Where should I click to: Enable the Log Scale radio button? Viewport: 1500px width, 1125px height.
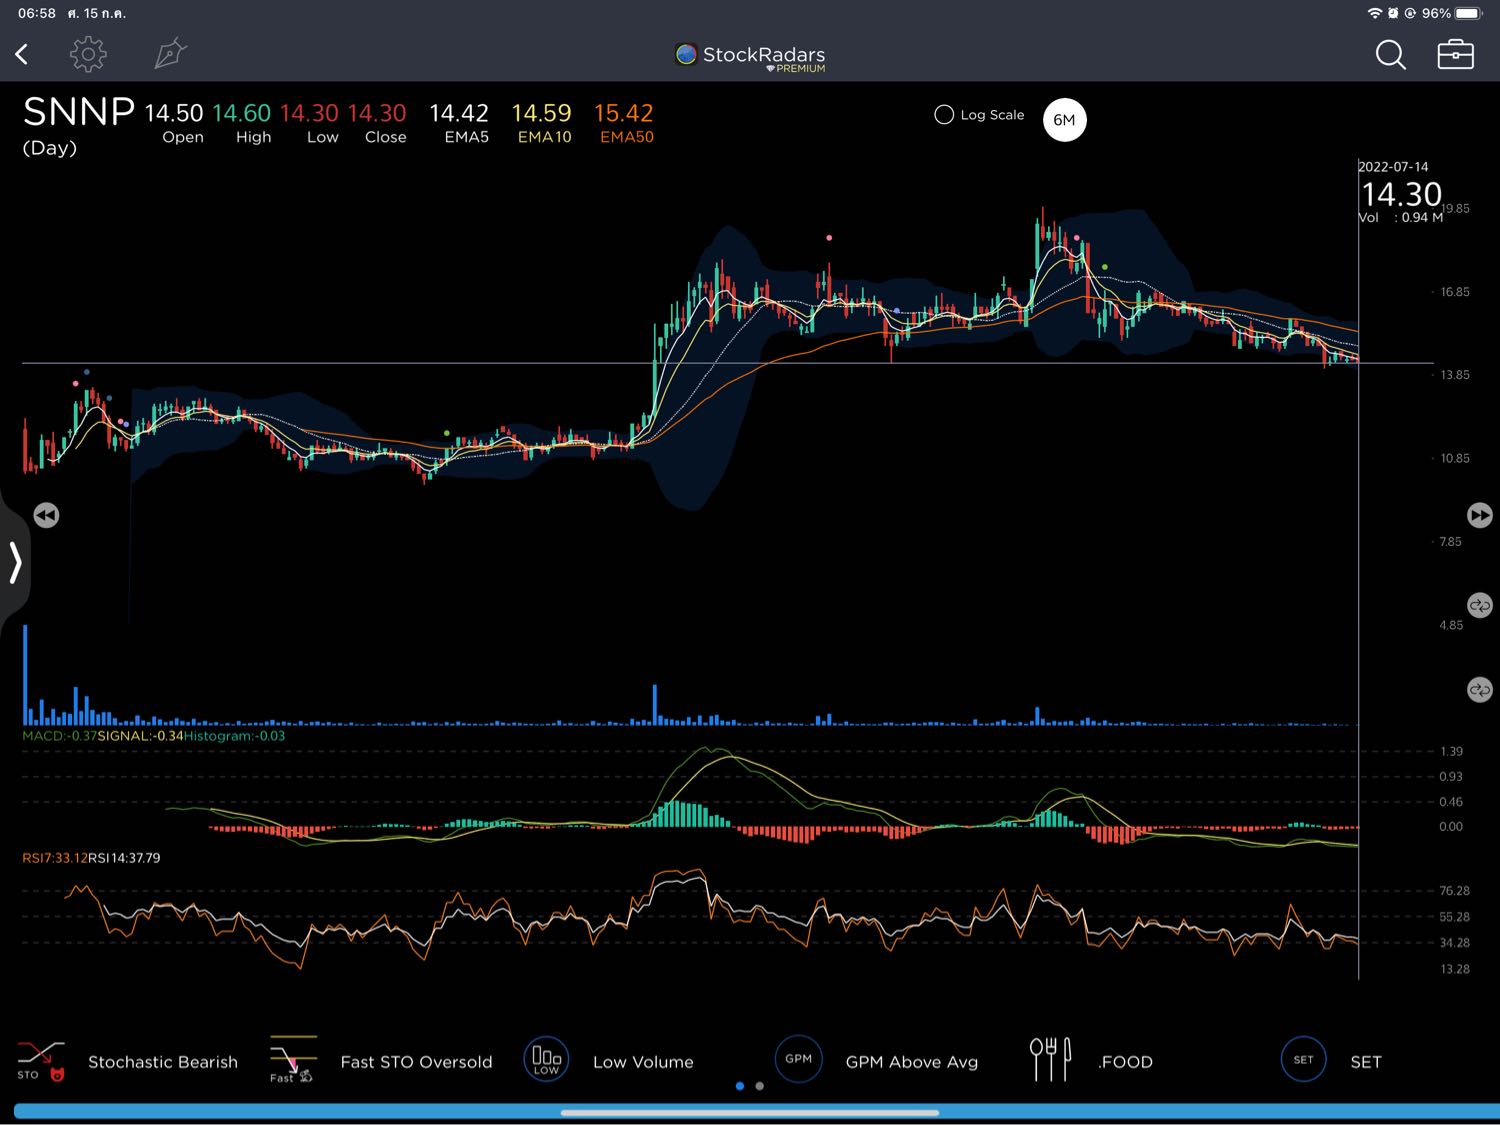click(944, 115)
